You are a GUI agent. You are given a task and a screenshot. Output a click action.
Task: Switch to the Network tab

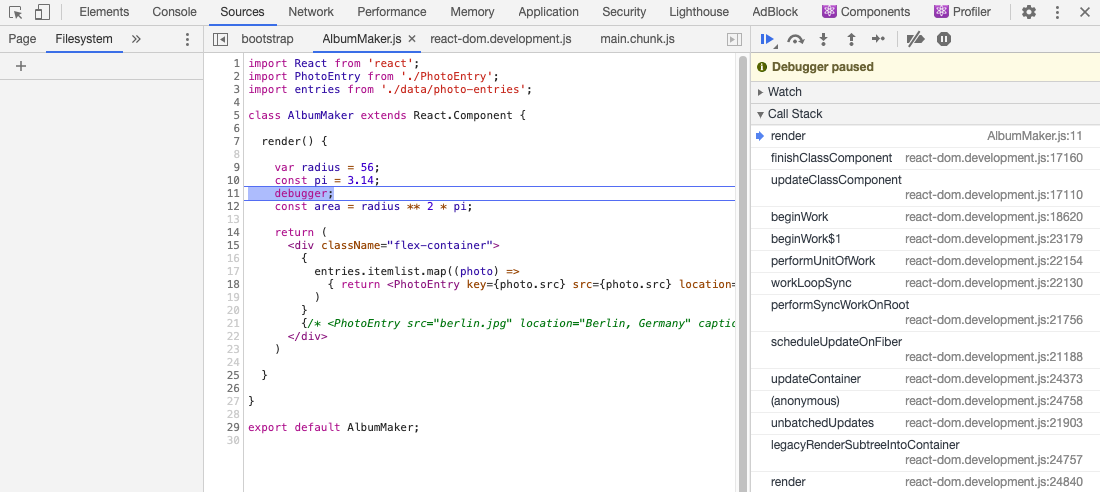(x=311, y=12)
